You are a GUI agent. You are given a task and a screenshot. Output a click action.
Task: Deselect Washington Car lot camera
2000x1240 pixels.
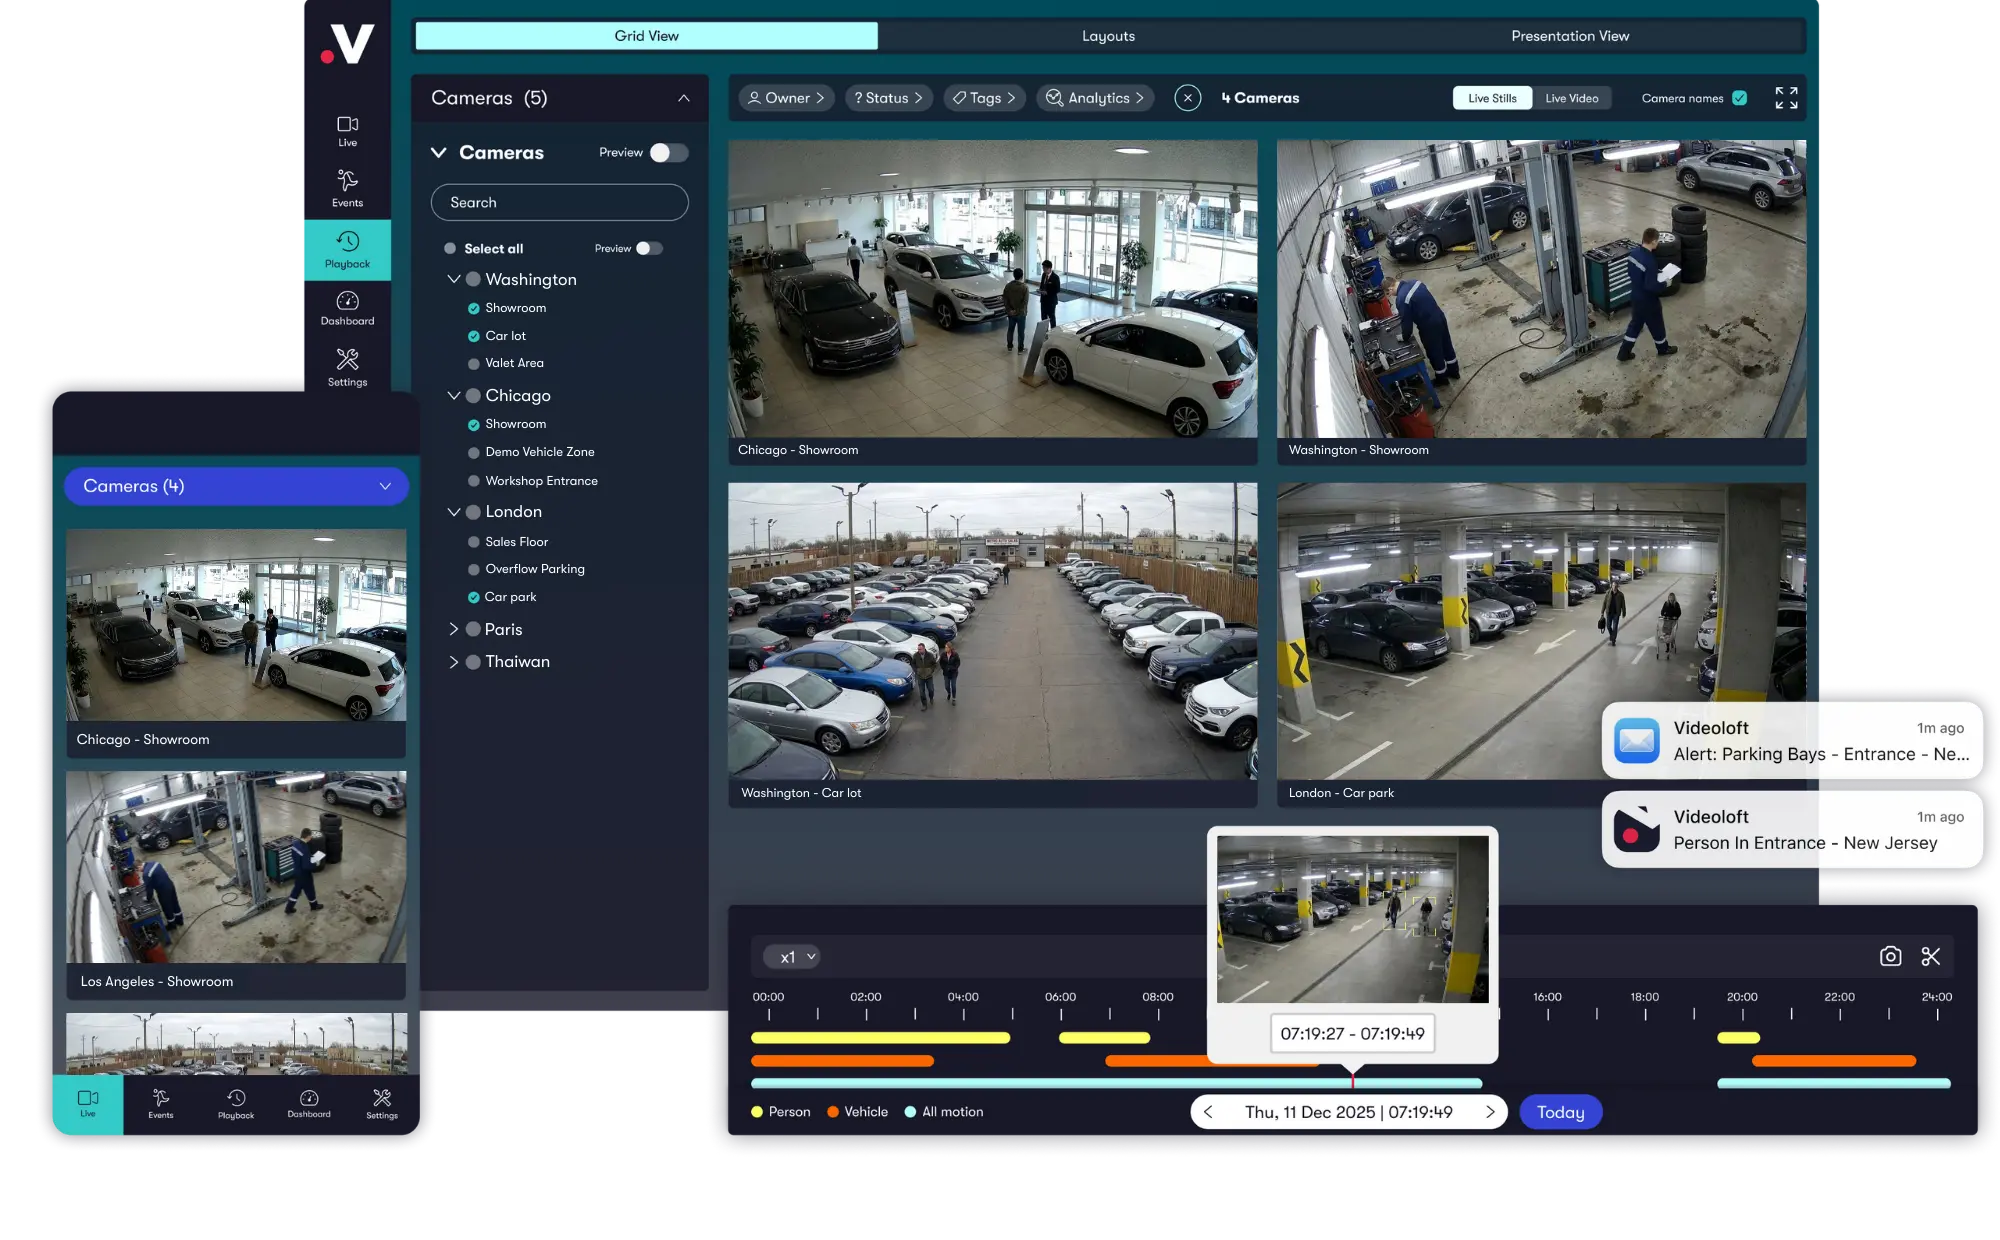(474, 336)
